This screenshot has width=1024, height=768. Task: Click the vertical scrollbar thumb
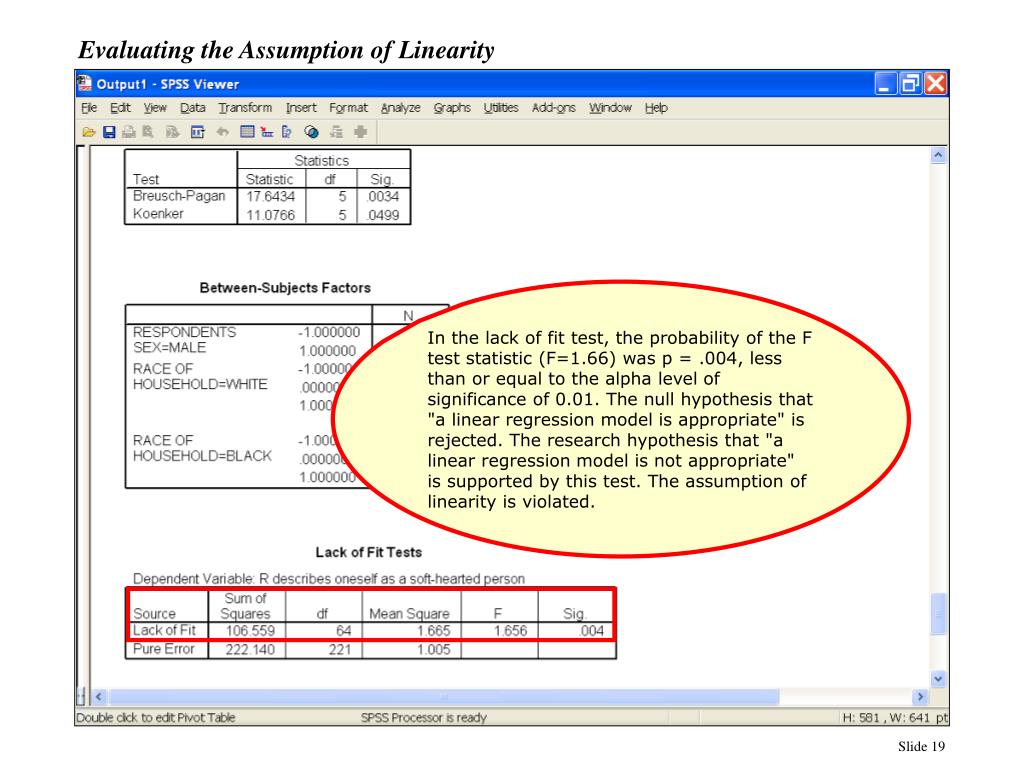[x=938, y=613]
